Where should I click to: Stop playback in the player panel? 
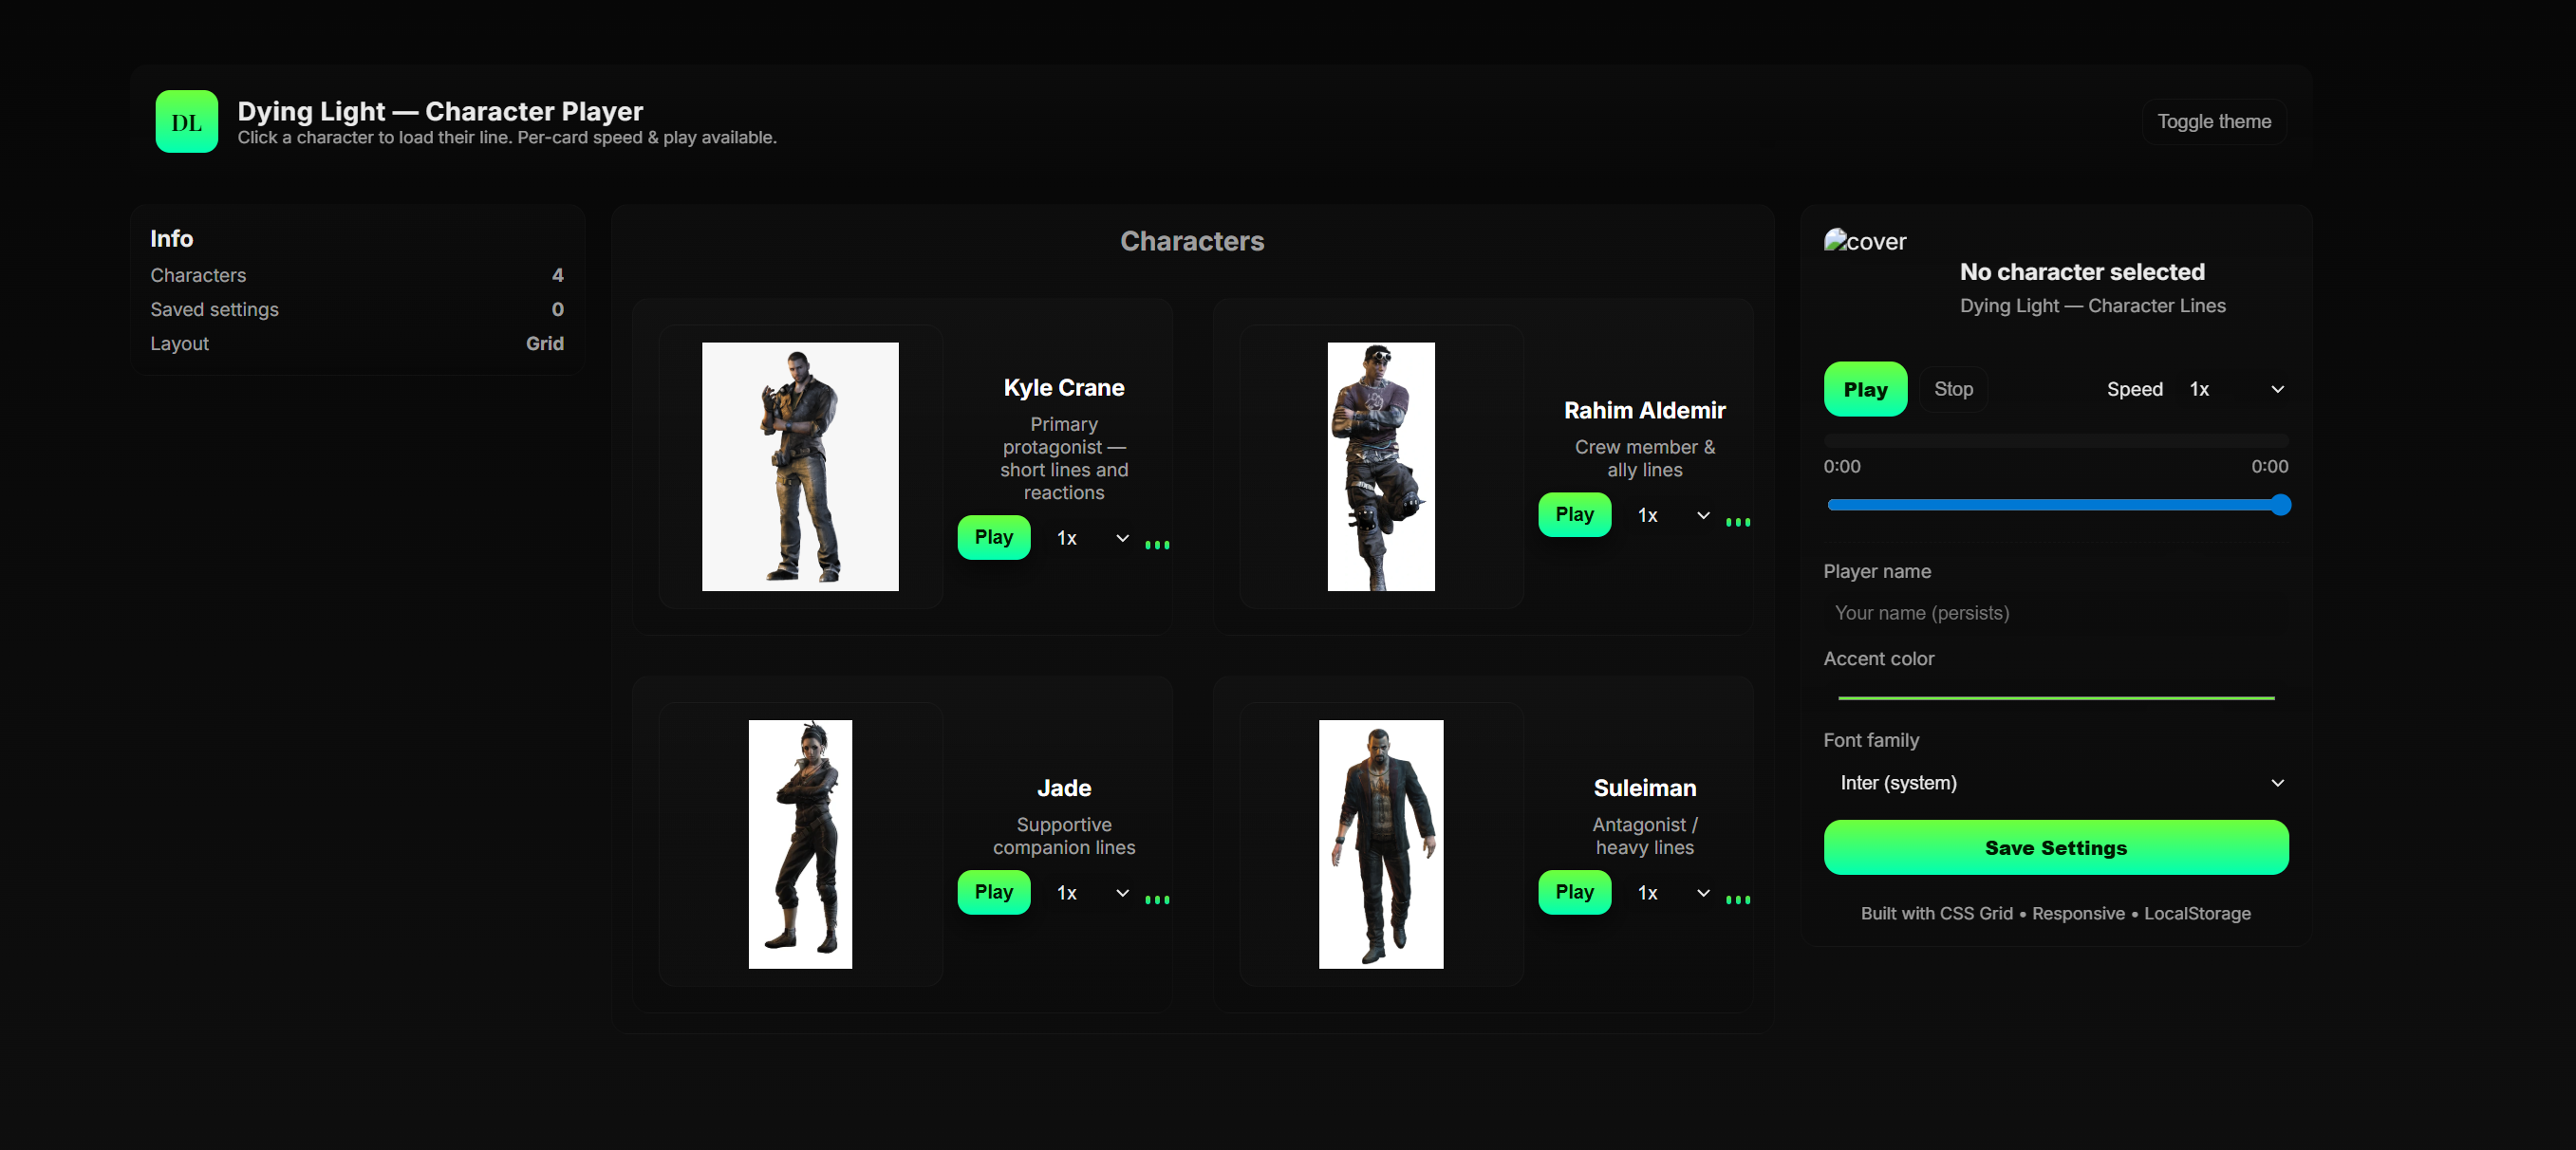(1953, 389)
